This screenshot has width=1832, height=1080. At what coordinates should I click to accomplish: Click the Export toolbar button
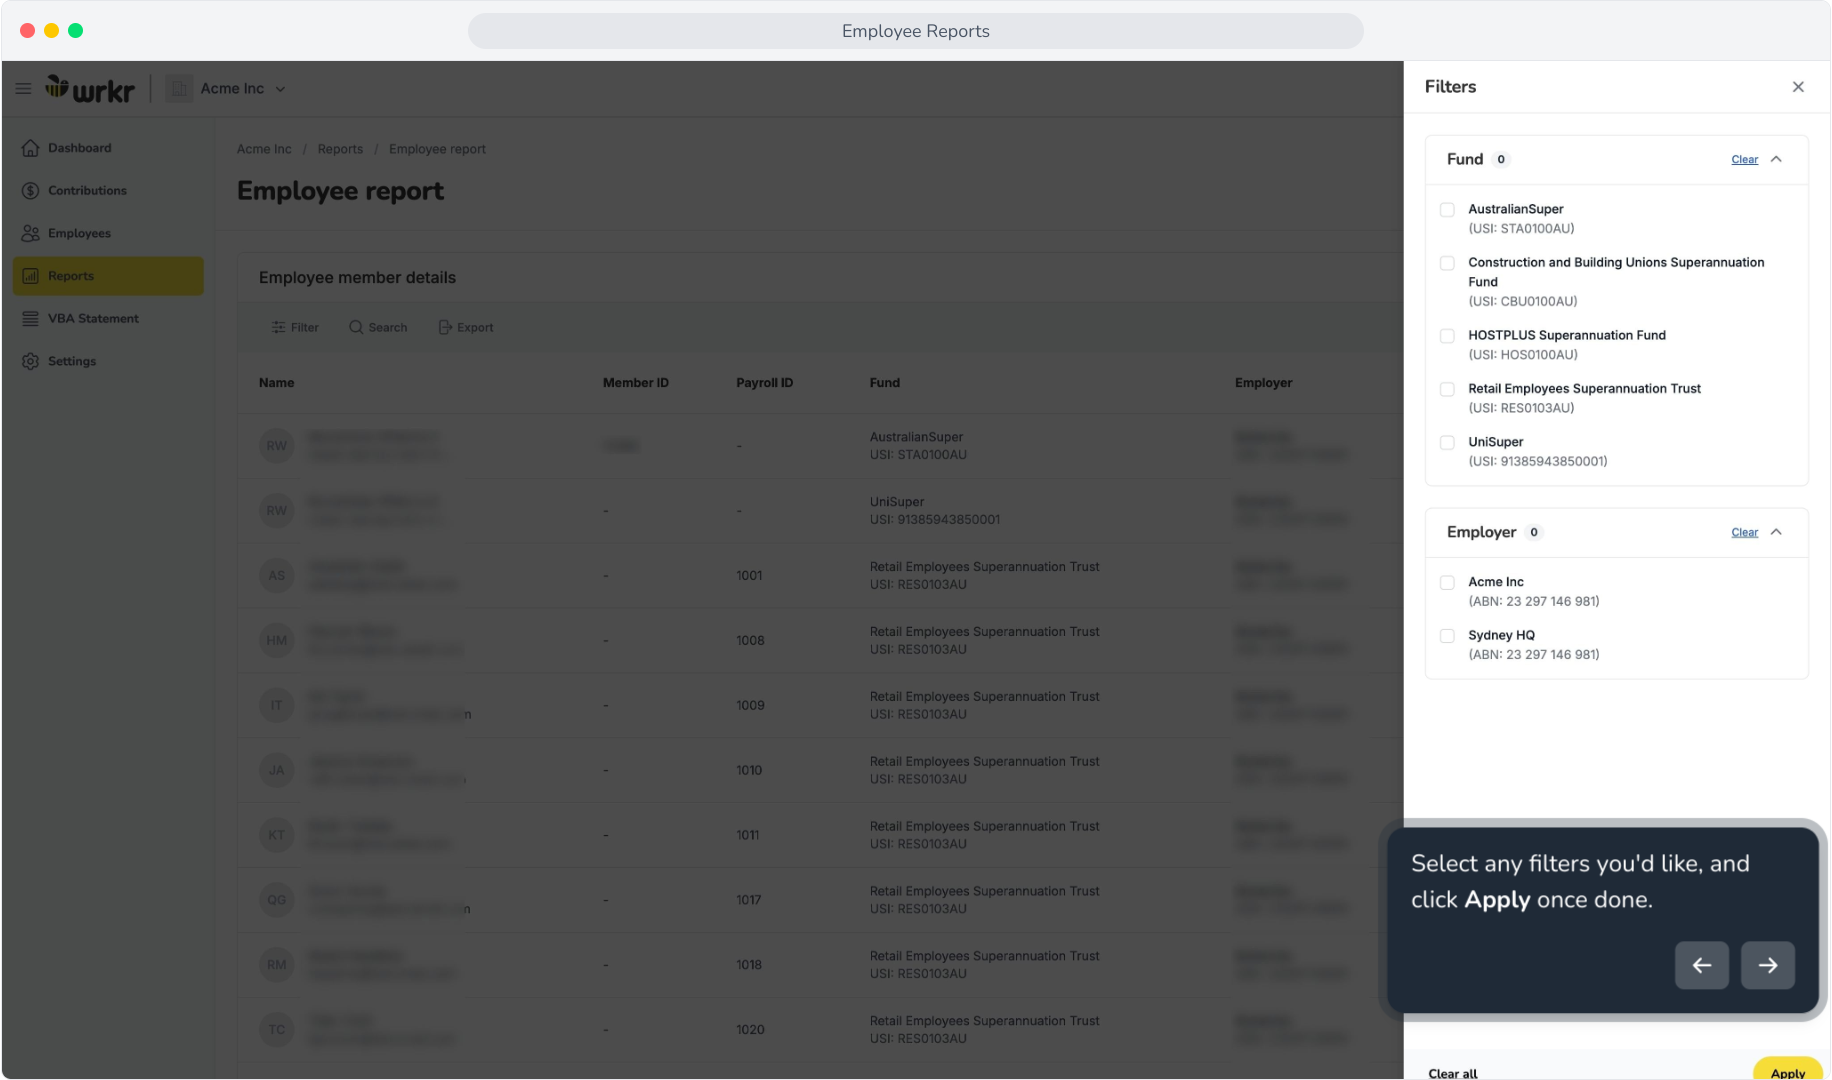pyautogui.click(x=466, y=328)
